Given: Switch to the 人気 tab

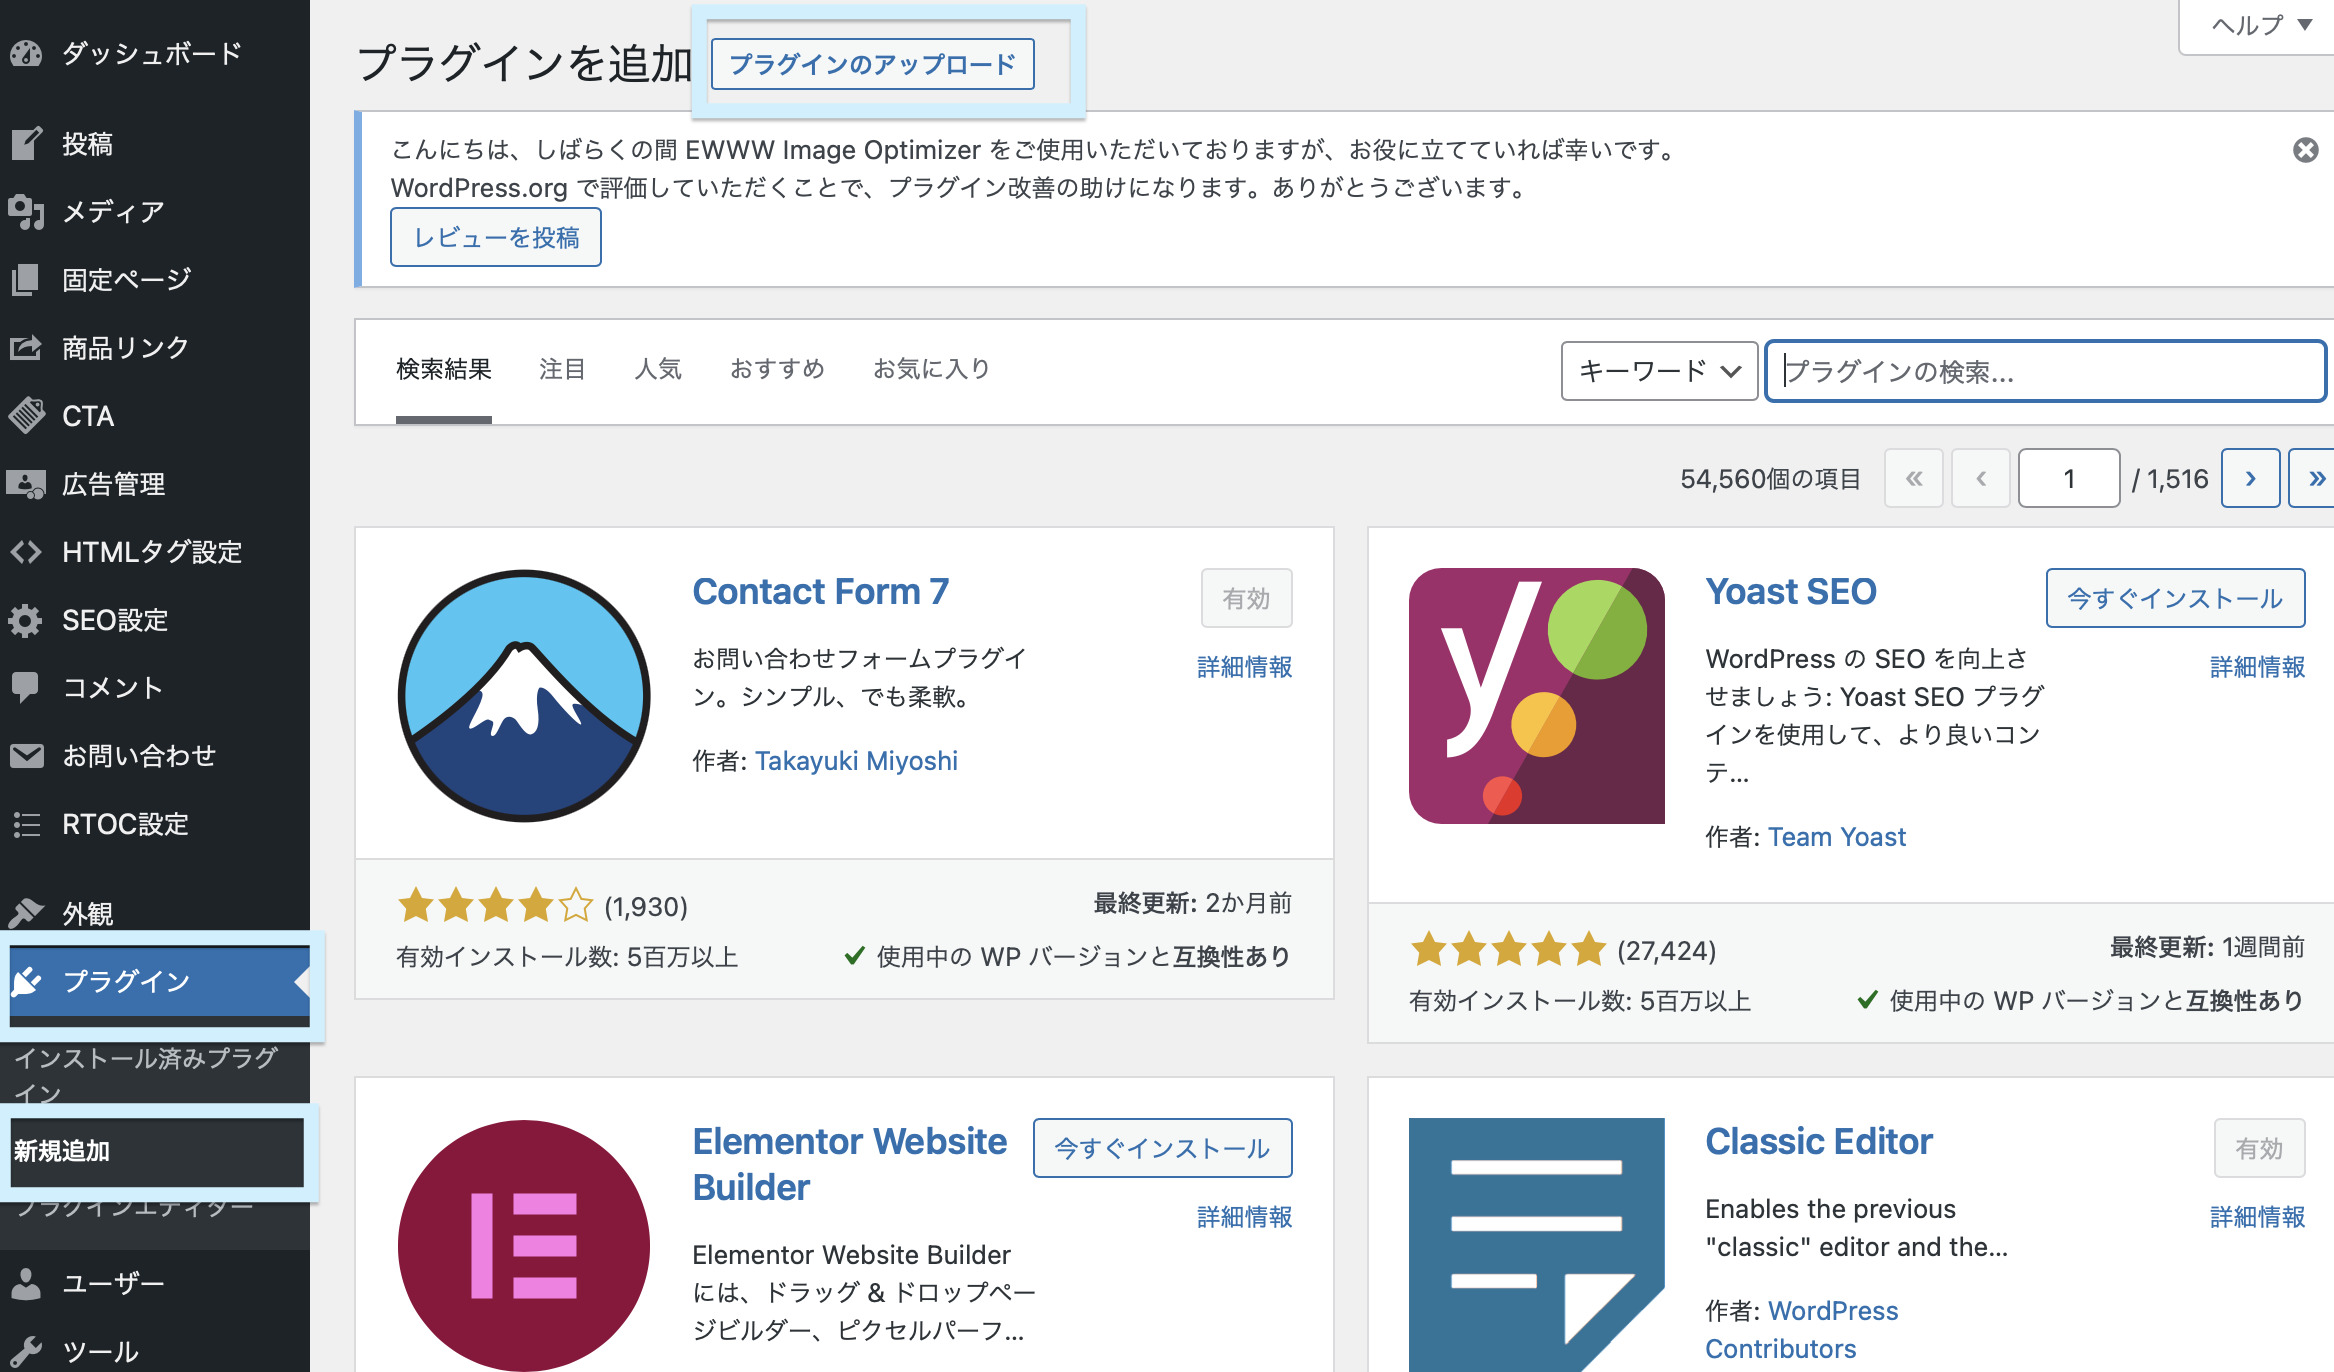Looking at the screenshot, I should 658,370.
